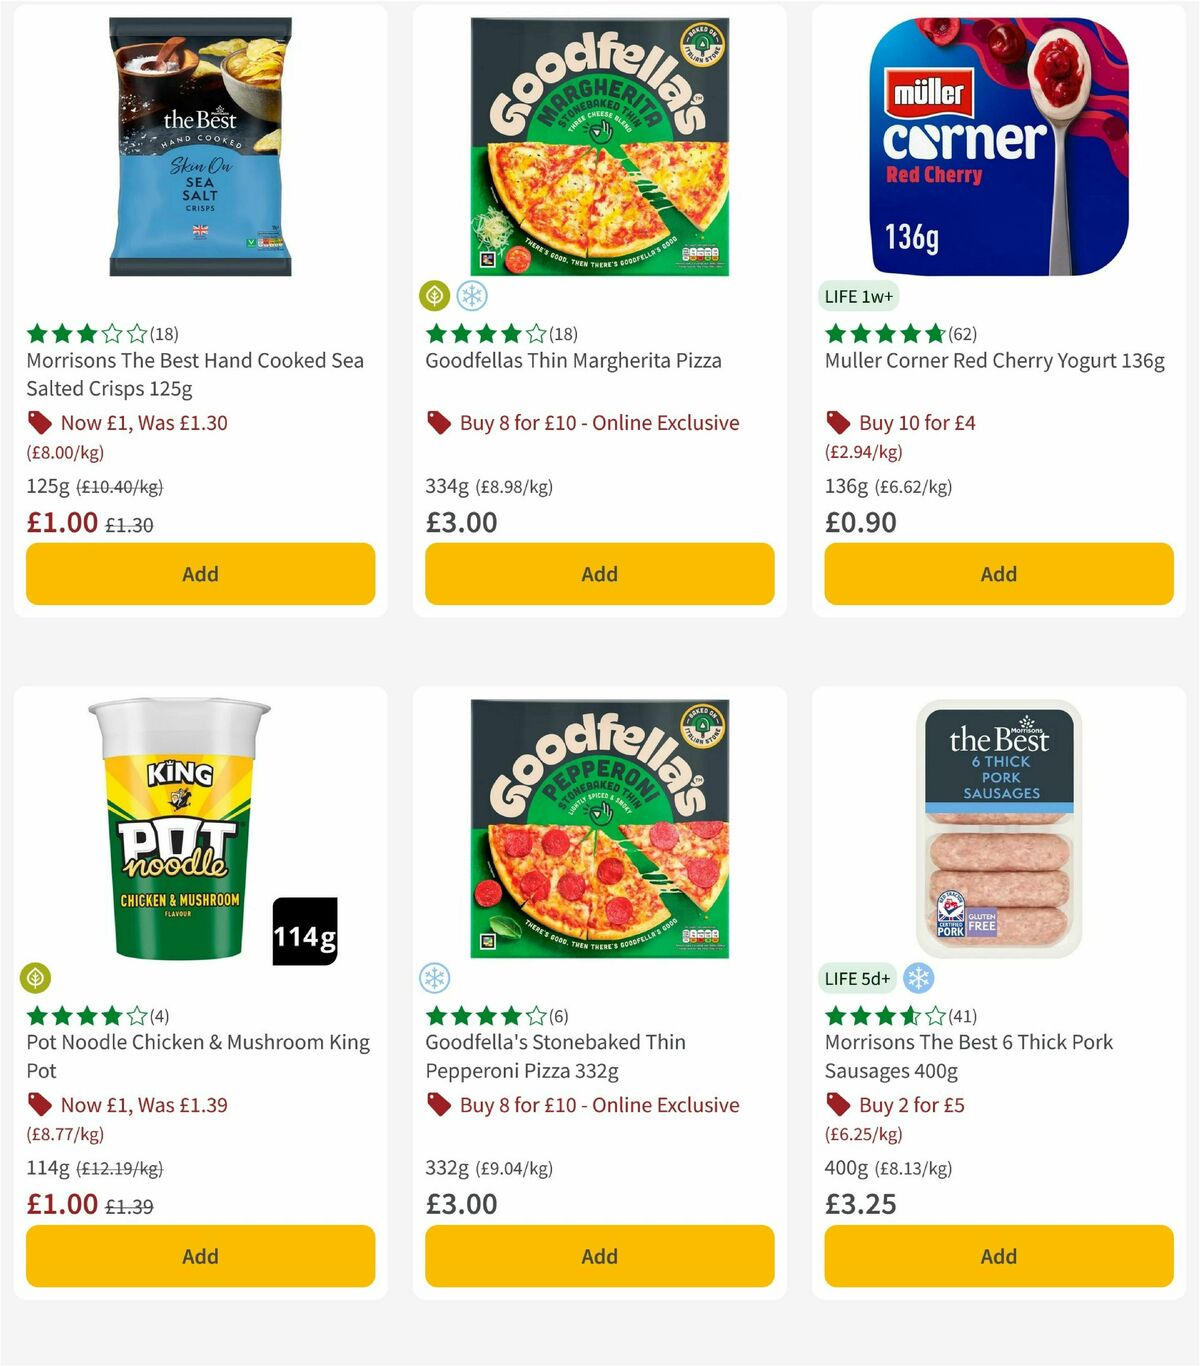Click the snowflake frozen icon on pork sausages tile
This screenshot has height=1366, width=1200.
tap(919, 978)
